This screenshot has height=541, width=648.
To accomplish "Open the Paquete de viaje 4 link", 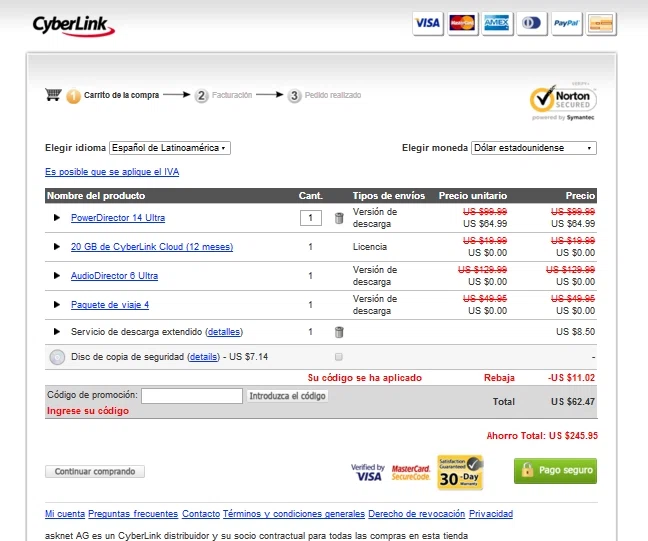I will click(110, 305).
